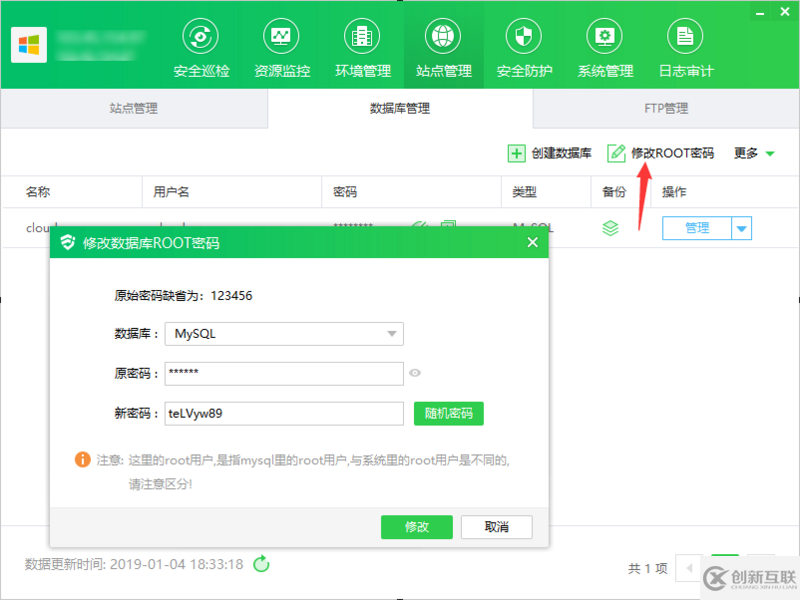Open the 系统管理 system management section
The image size is (800, 600).
(x=605, y=49)
